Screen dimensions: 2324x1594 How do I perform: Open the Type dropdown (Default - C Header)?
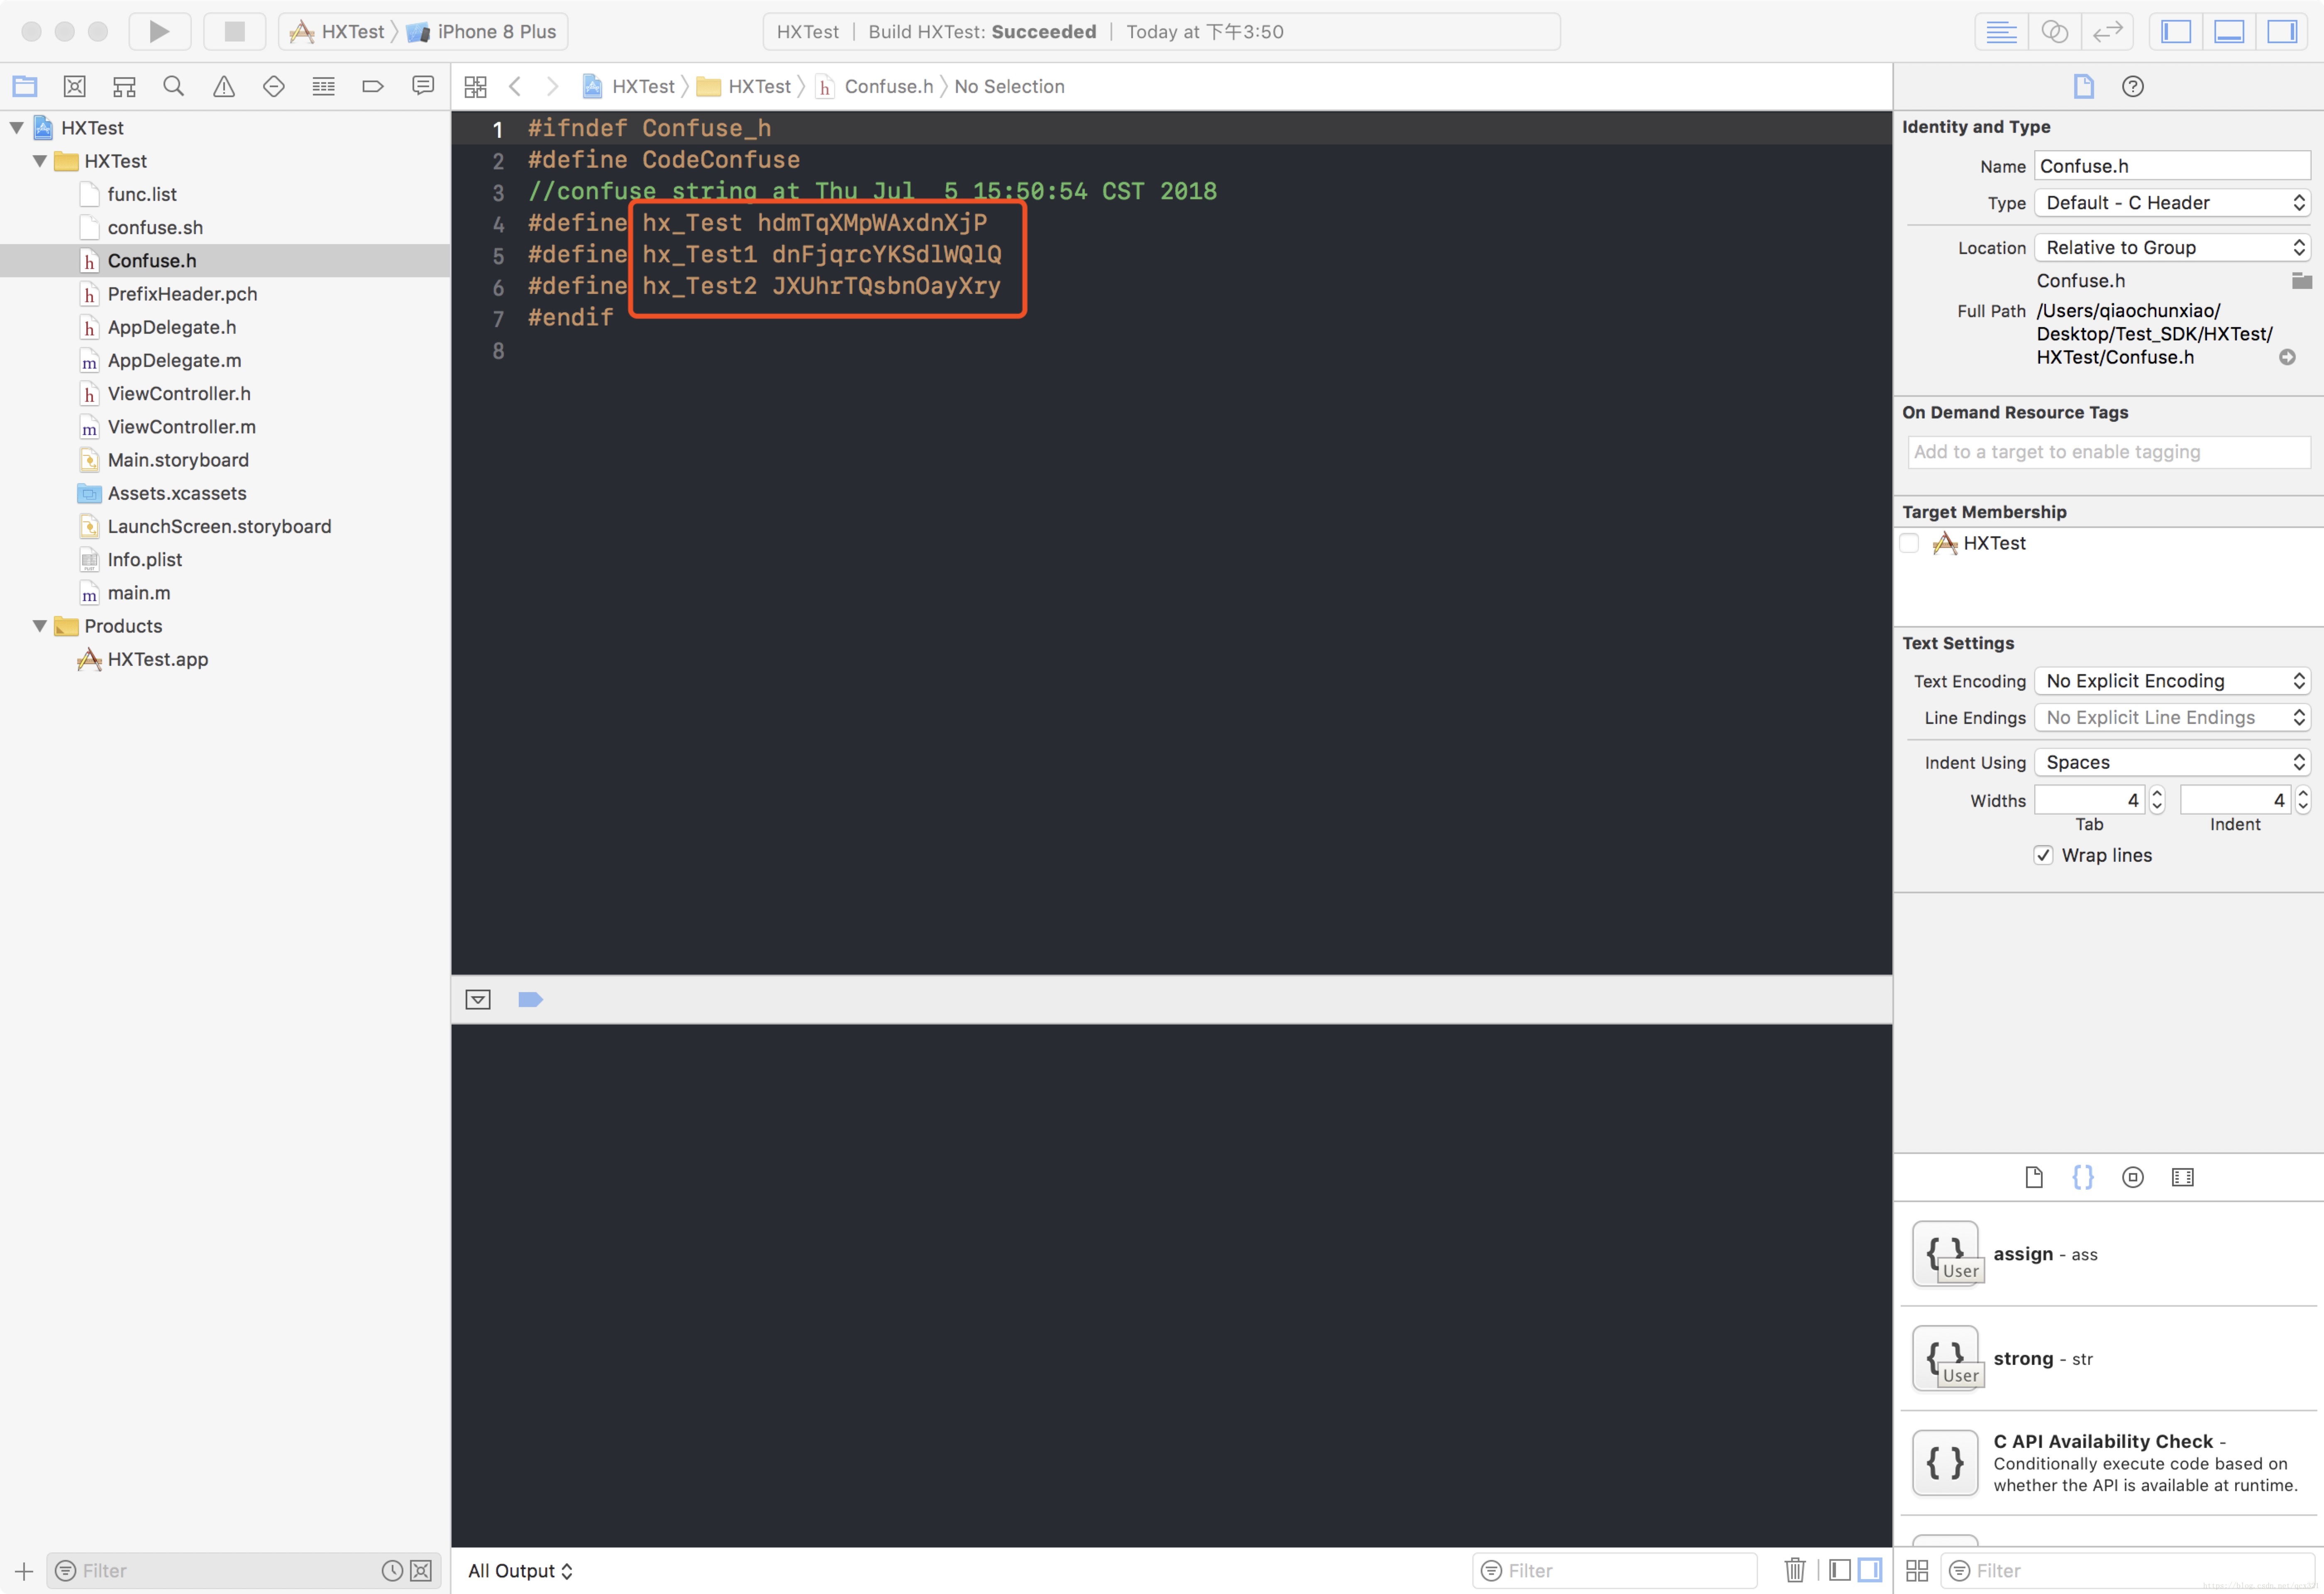click(2172, 202)
